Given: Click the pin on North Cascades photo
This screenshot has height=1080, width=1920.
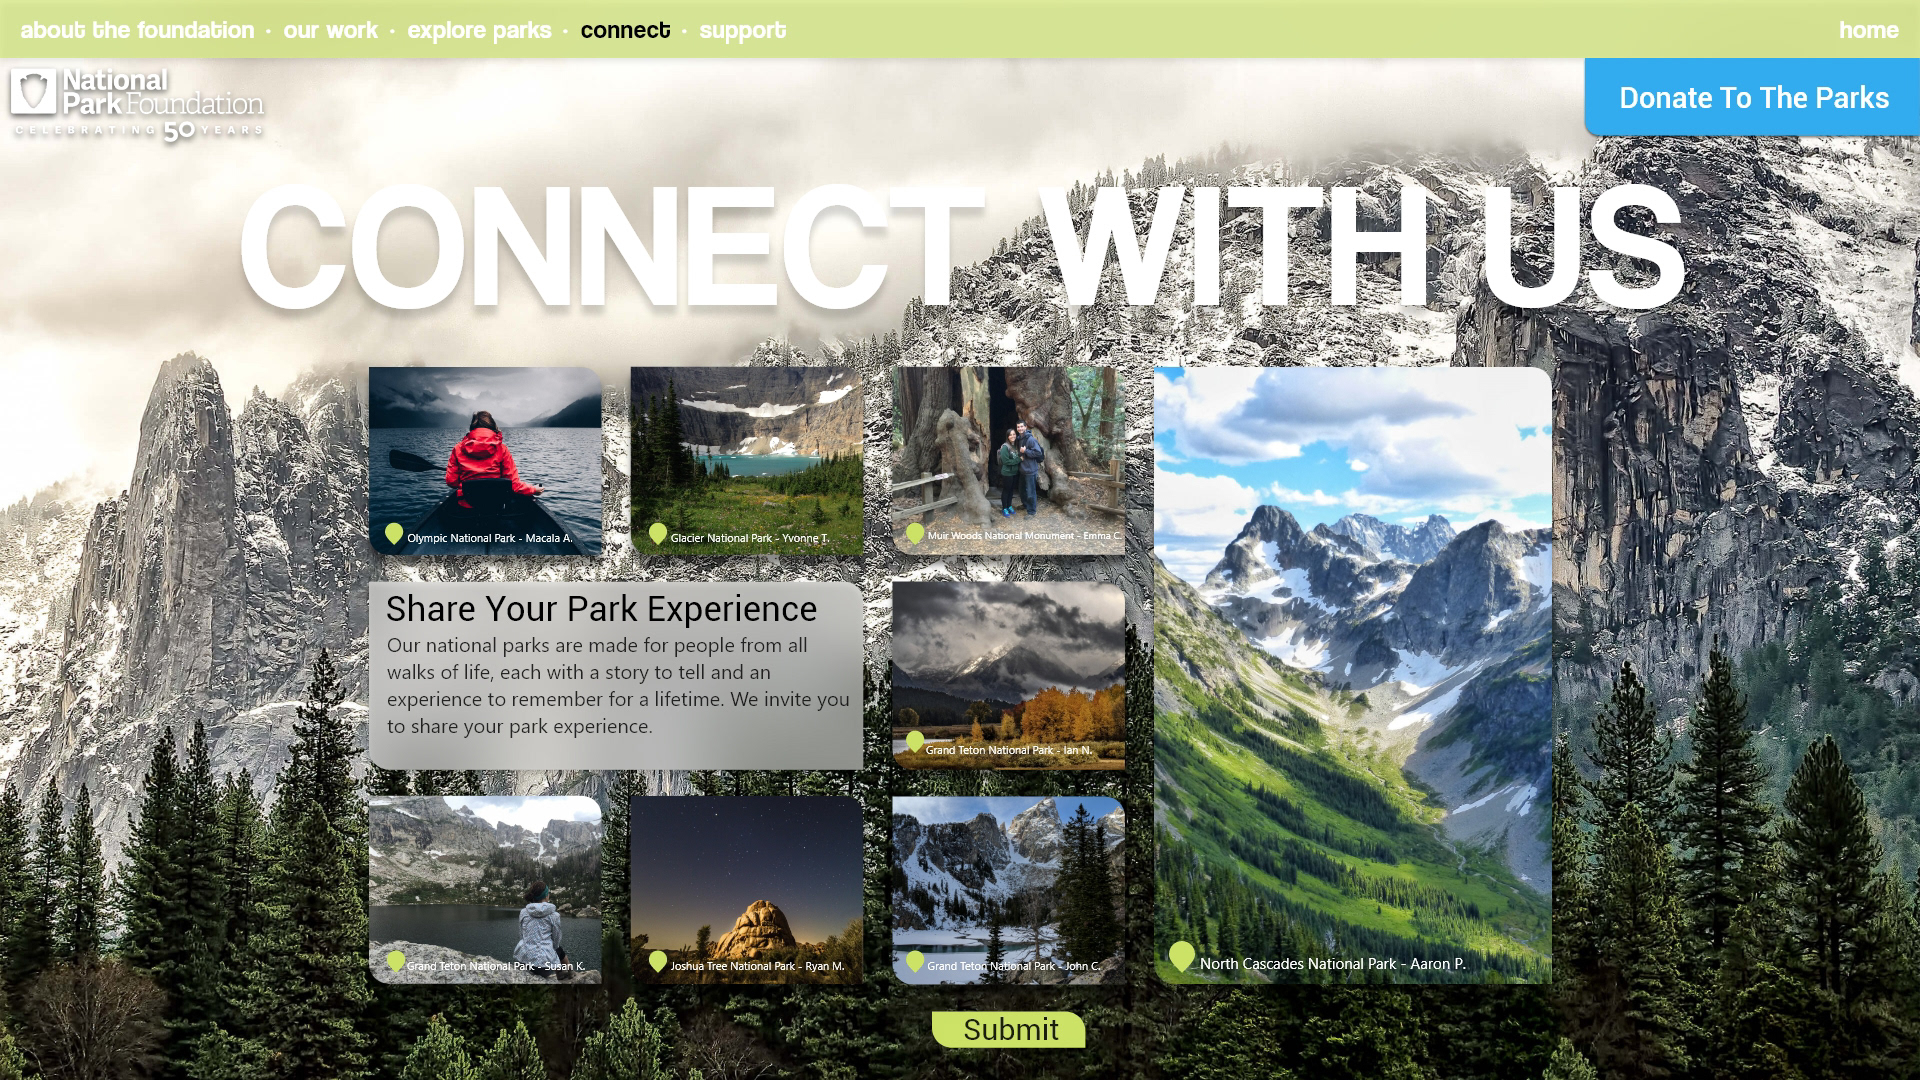Looking at the screenshot, I should (1181, 956).
